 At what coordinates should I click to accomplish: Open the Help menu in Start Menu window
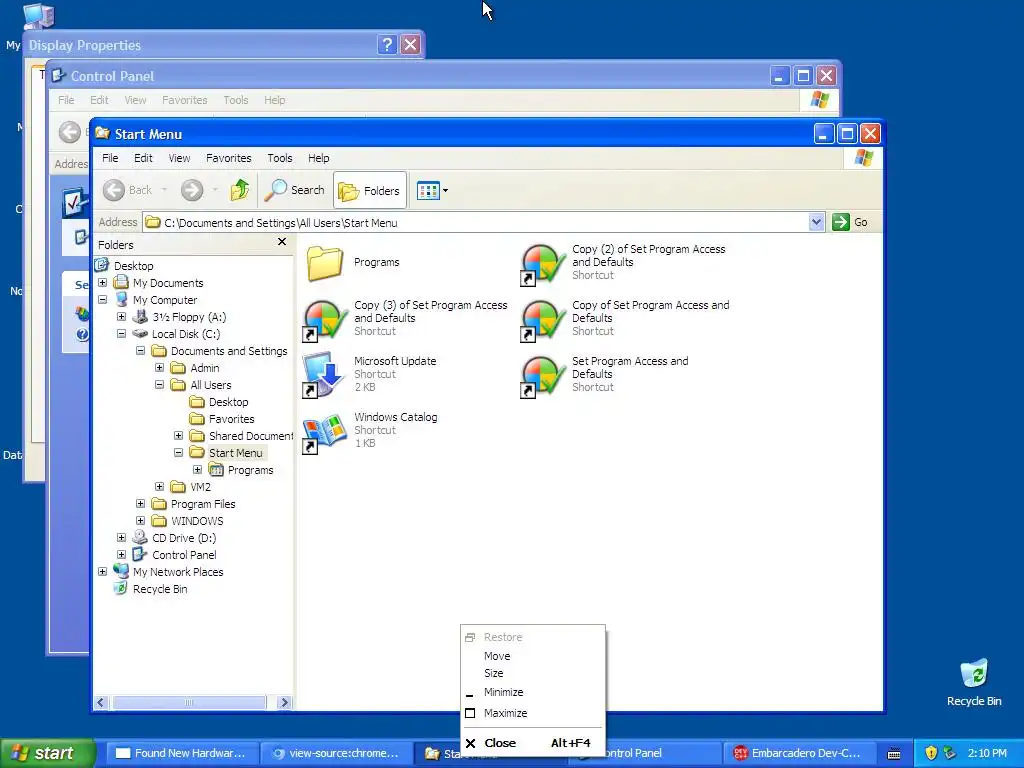point(319,158)
